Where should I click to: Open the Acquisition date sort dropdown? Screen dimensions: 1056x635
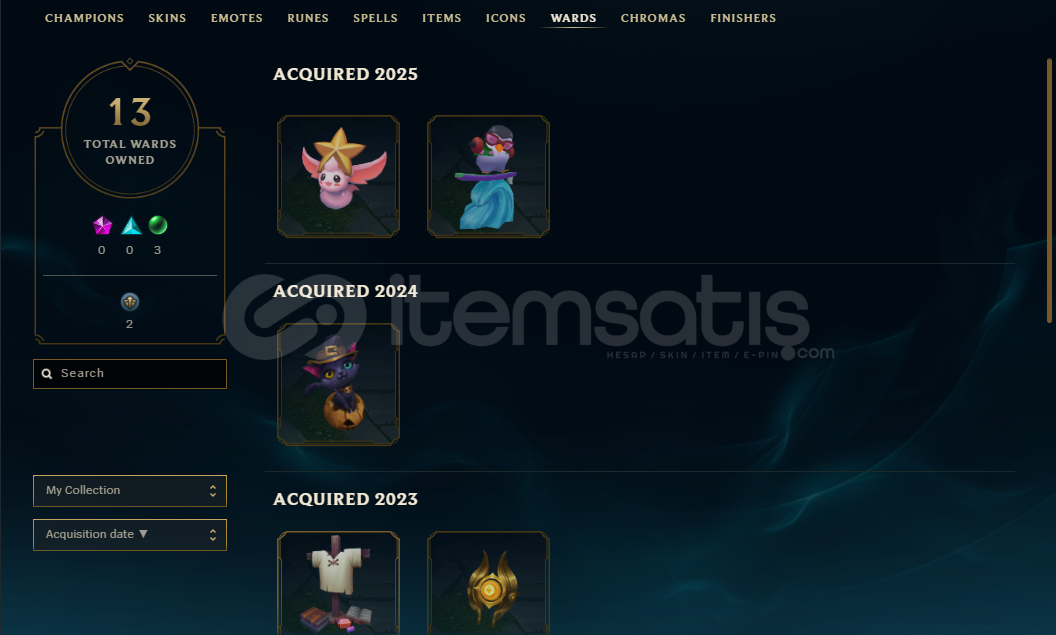pyautogui.click(x=130, y=535)
